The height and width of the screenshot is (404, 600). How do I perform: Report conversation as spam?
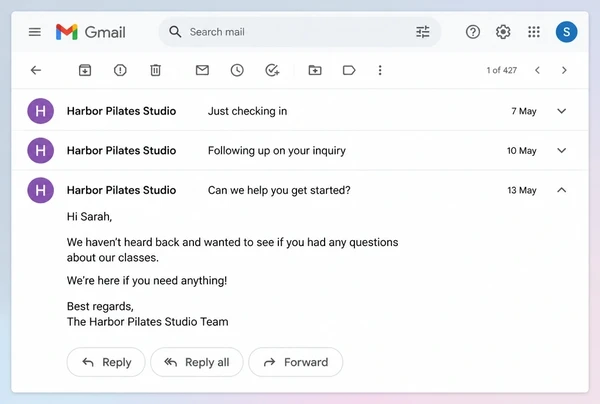pos(120,70)
